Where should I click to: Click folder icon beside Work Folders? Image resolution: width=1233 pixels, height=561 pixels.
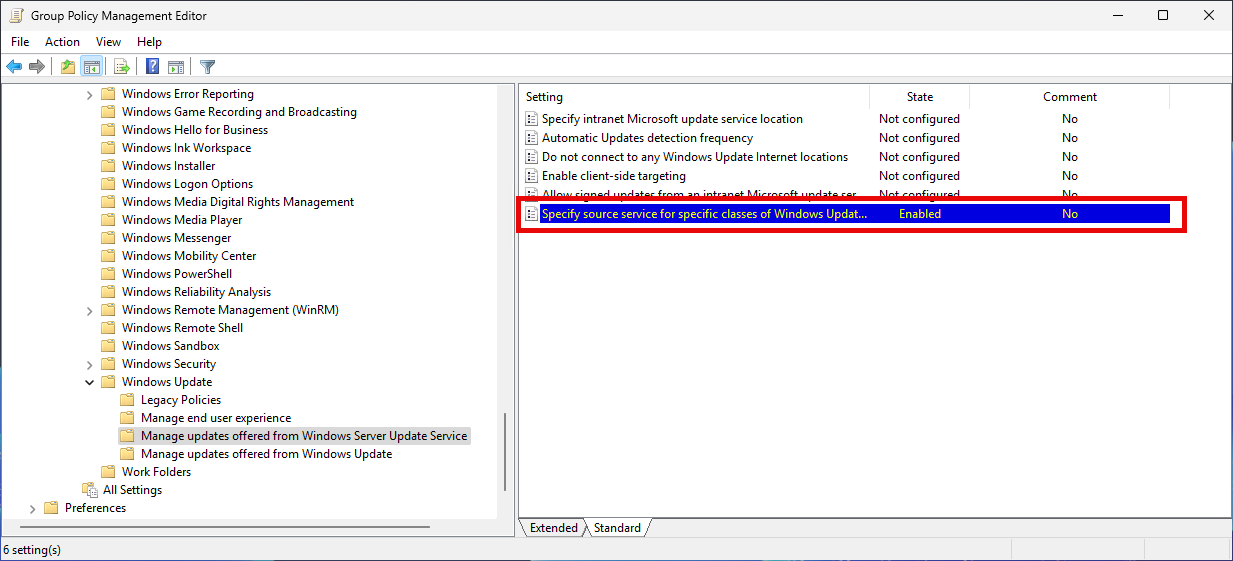[x=109, y=472]
